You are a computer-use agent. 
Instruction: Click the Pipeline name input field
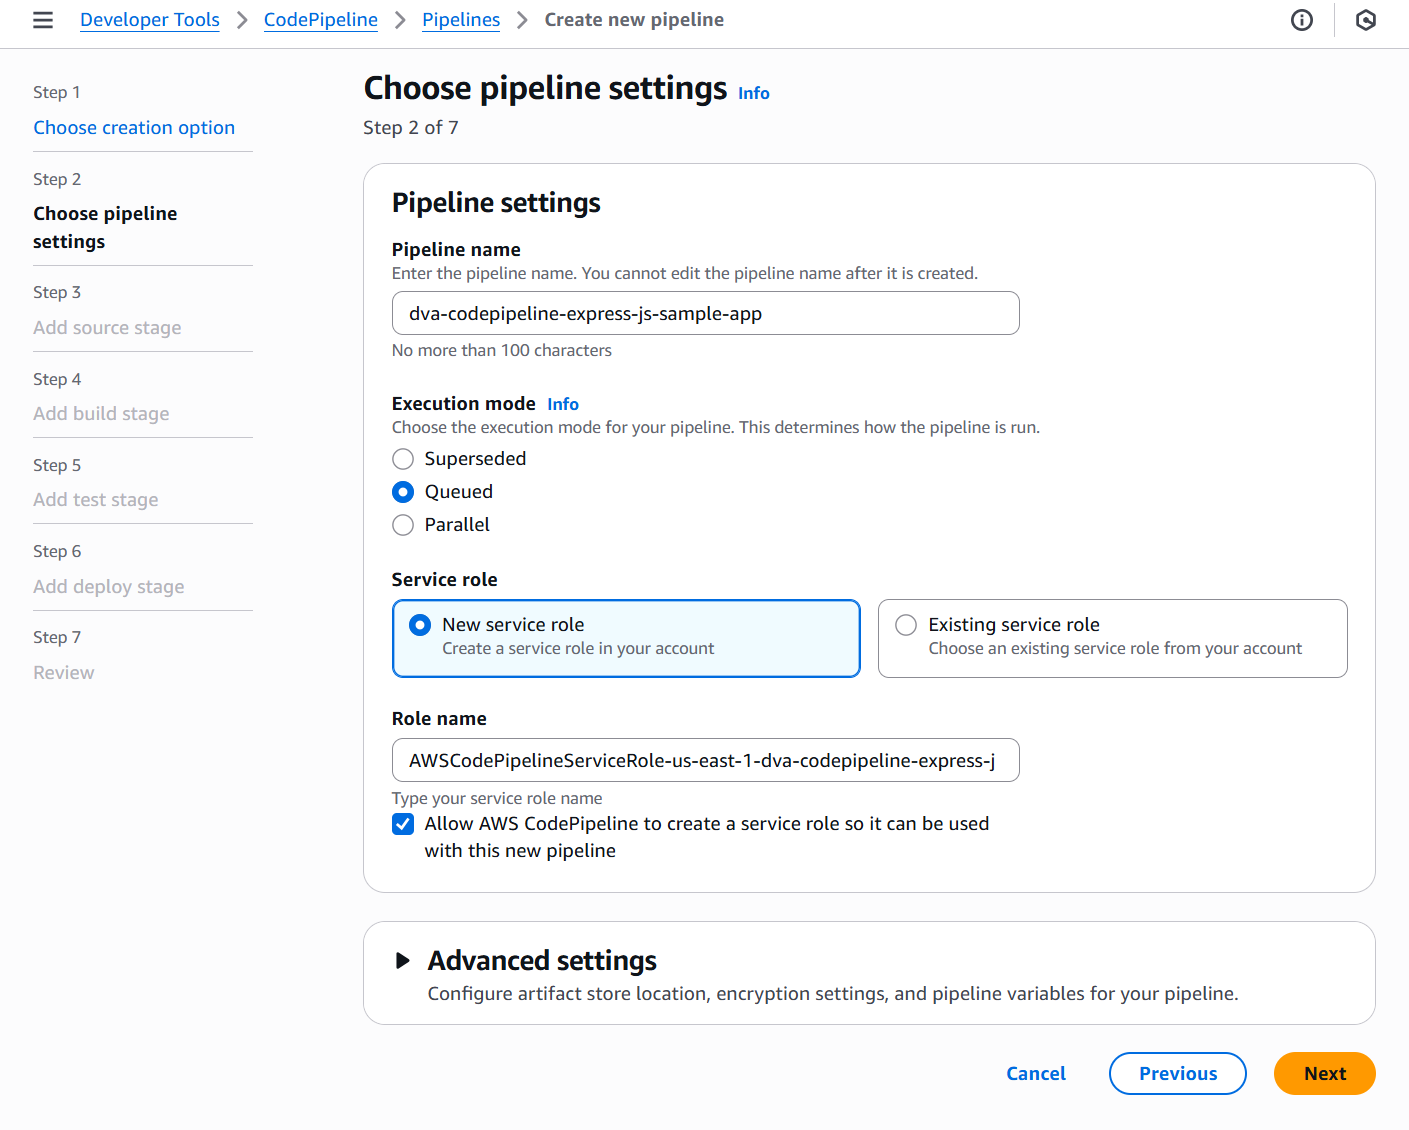[x=705, y=314]
